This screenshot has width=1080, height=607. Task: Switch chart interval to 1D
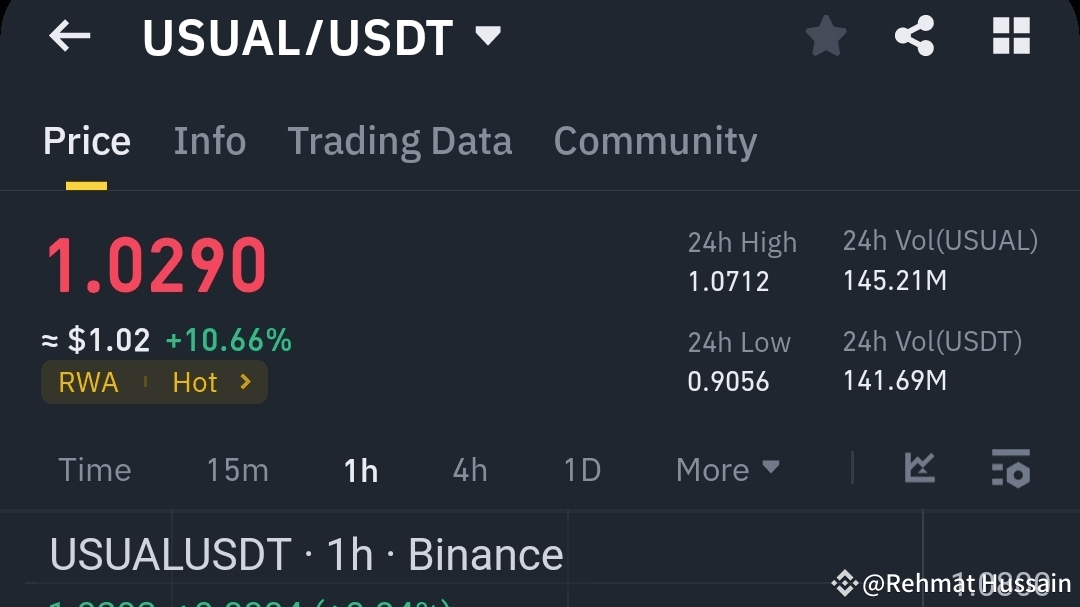(x=581, y=469)
